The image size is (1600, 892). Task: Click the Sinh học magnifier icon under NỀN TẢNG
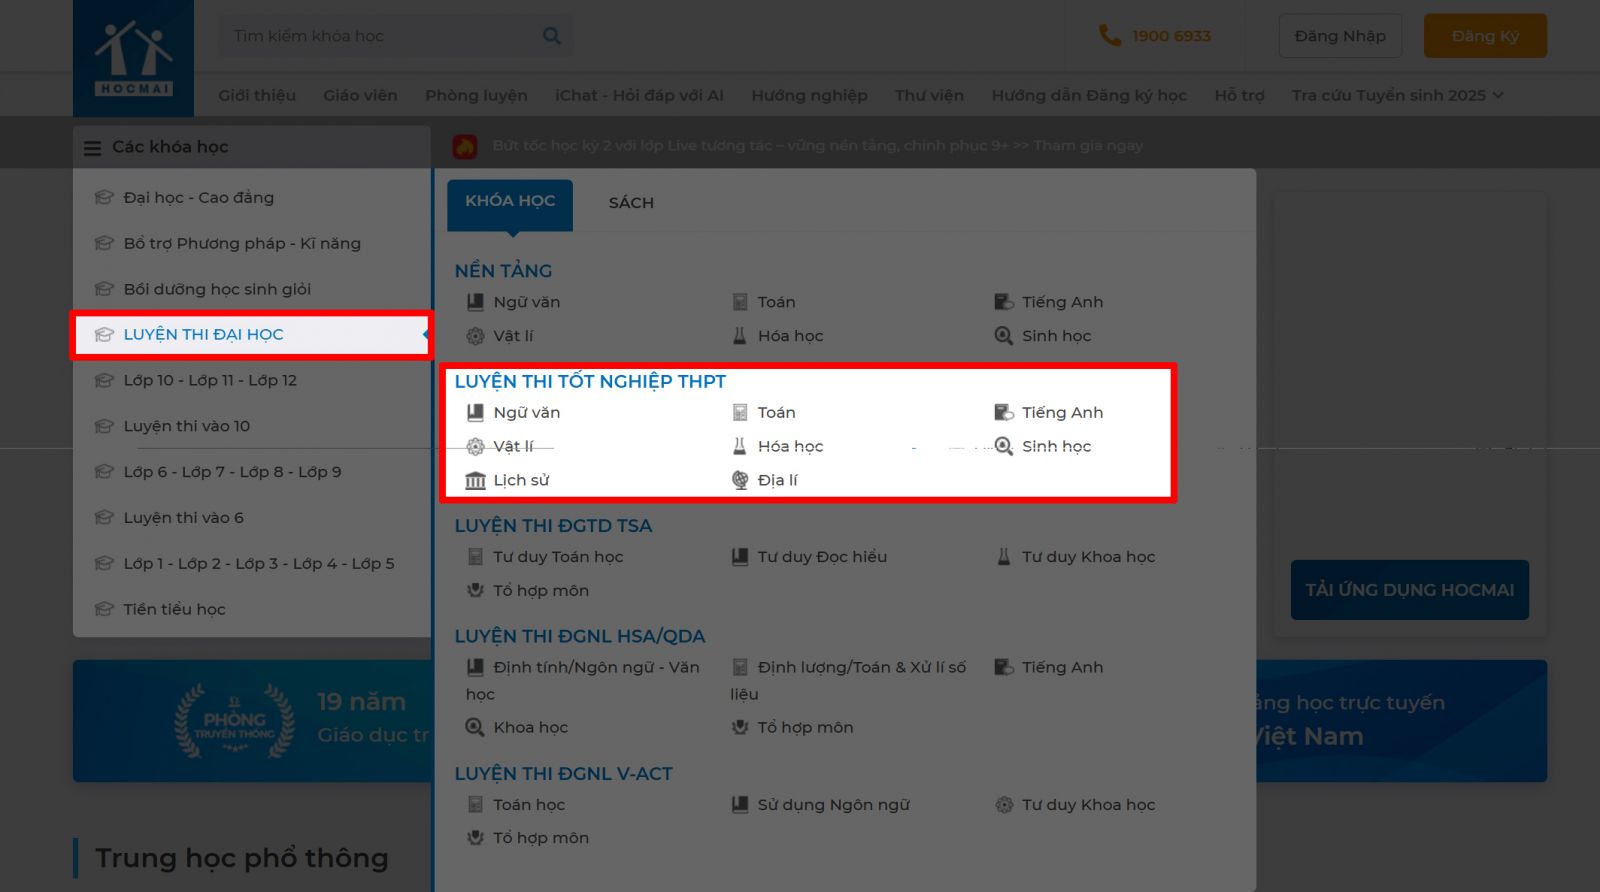pos(1004,336)
